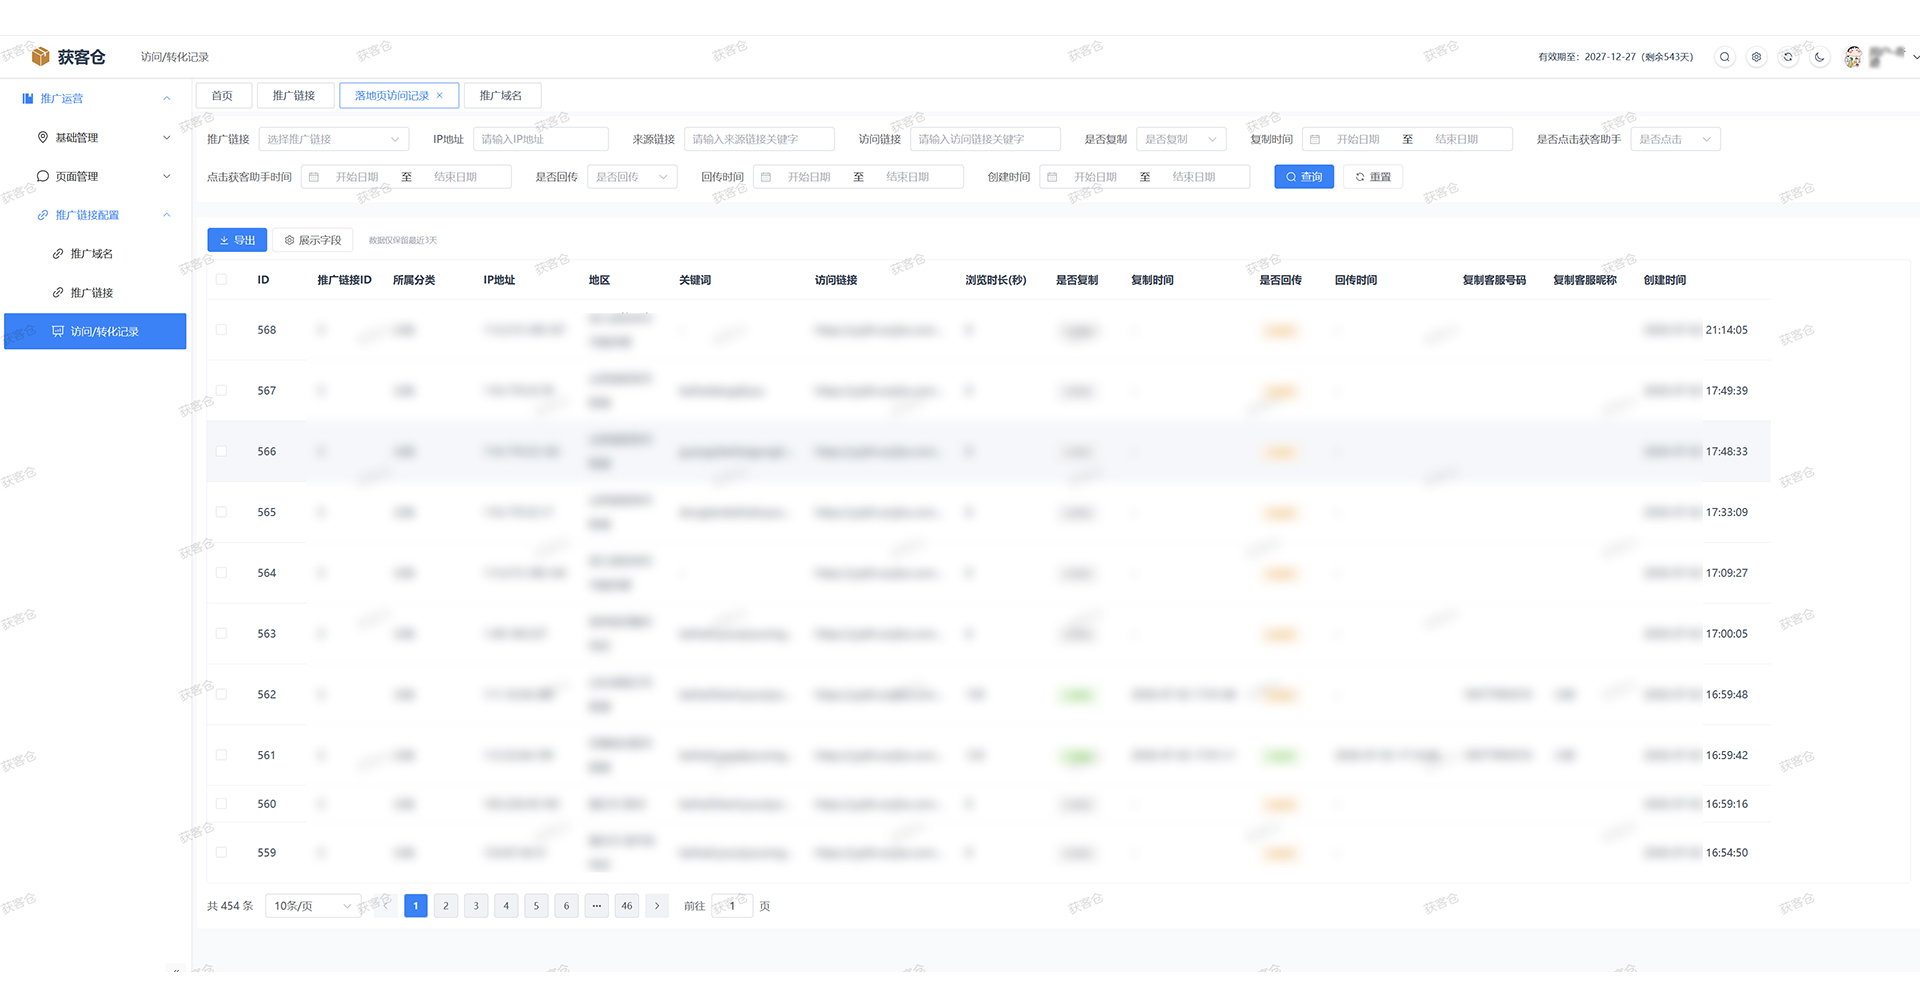Go to next page arrow in pagination
Viewport: 1920px width, 1007px height.
[657, 906]
